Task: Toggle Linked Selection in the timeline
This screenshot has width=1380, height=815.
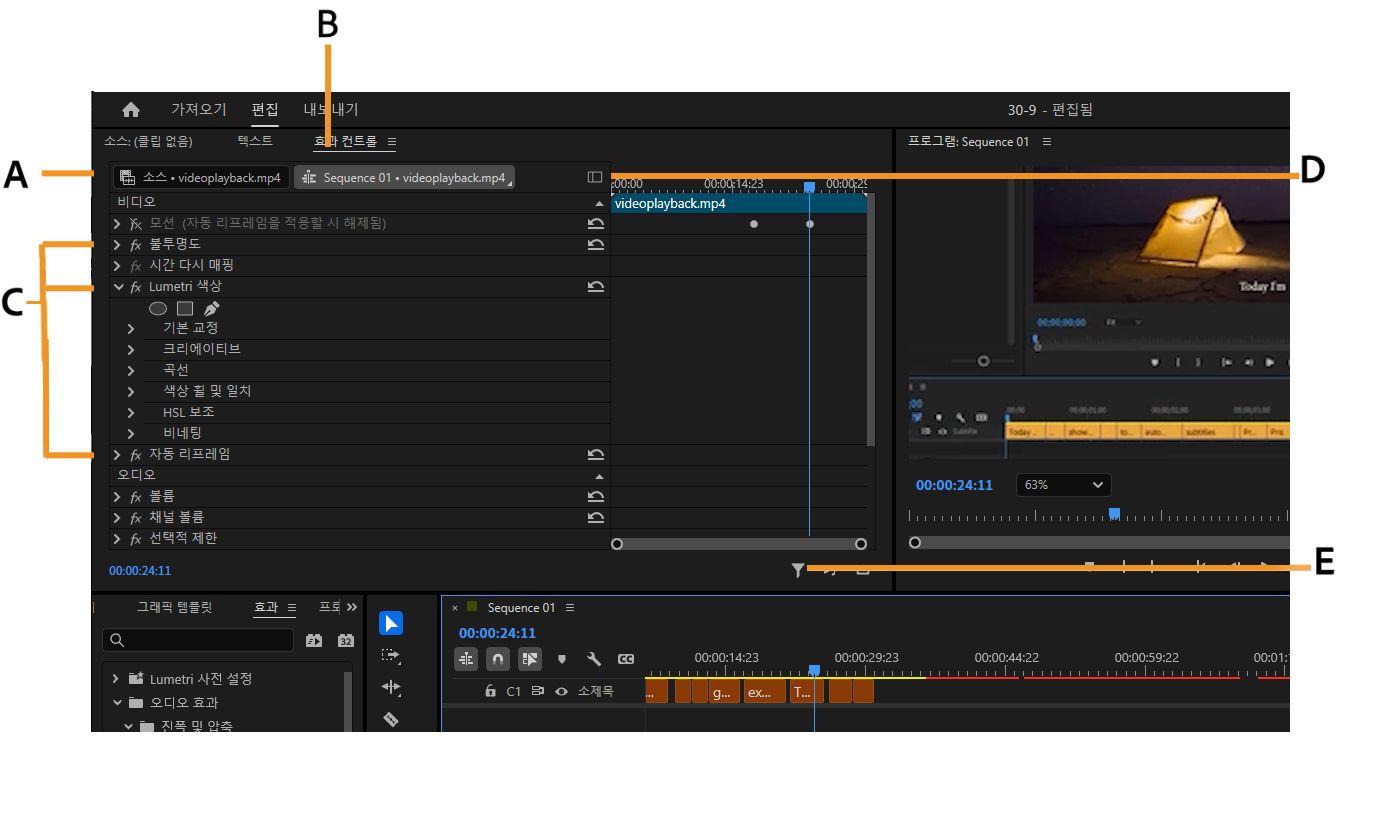Action: pyautogui.click(x=529, y=660)
